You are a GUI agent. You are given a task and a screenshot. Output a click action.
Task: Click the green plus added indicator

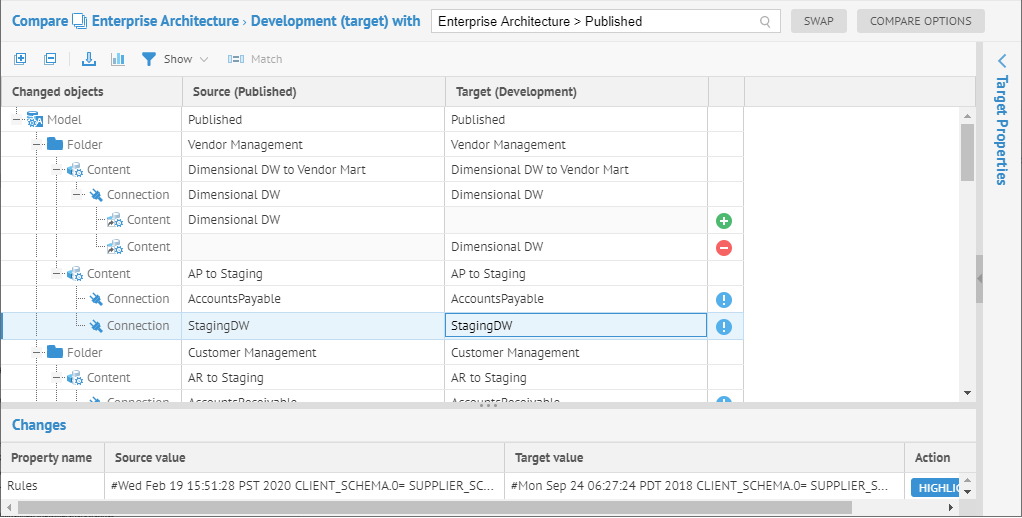tap(724, 221)
